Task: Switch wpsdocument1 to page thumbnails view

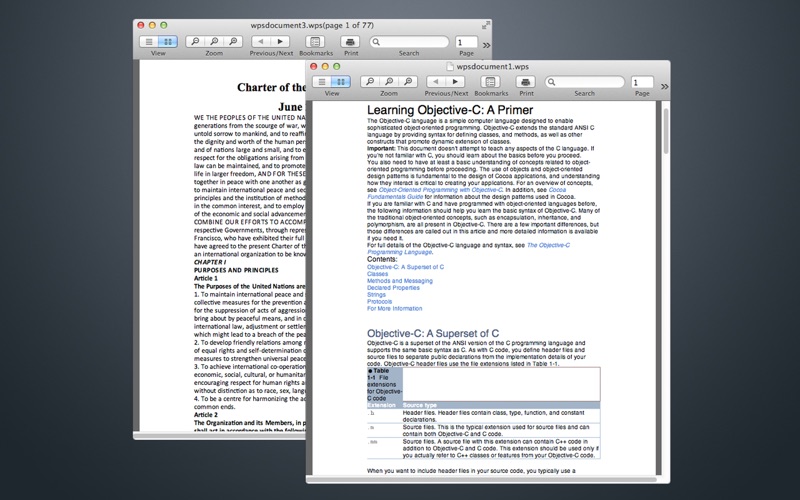Action: [x=341, y=82]
